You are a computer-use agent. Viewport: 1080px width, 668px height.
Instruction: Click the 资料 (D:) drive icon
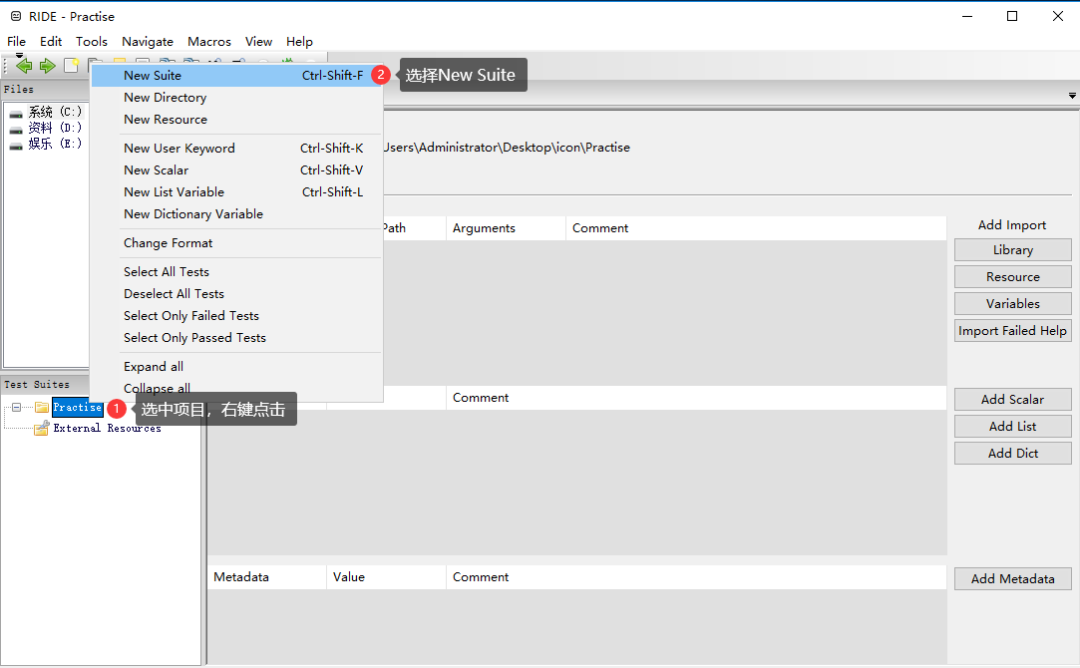[x=15, y=128]
